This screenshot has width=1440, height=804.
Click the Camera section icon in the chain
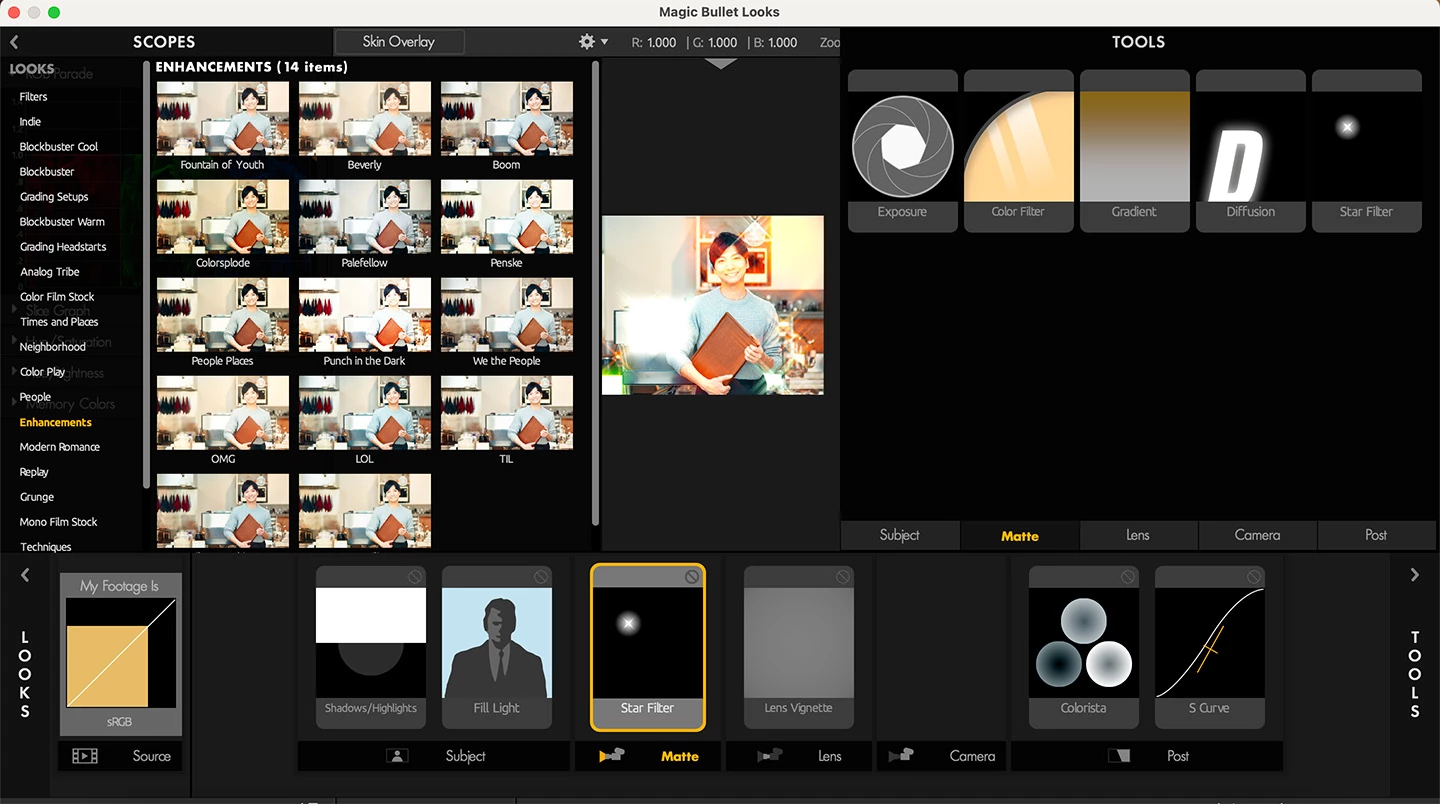point(901,756)
